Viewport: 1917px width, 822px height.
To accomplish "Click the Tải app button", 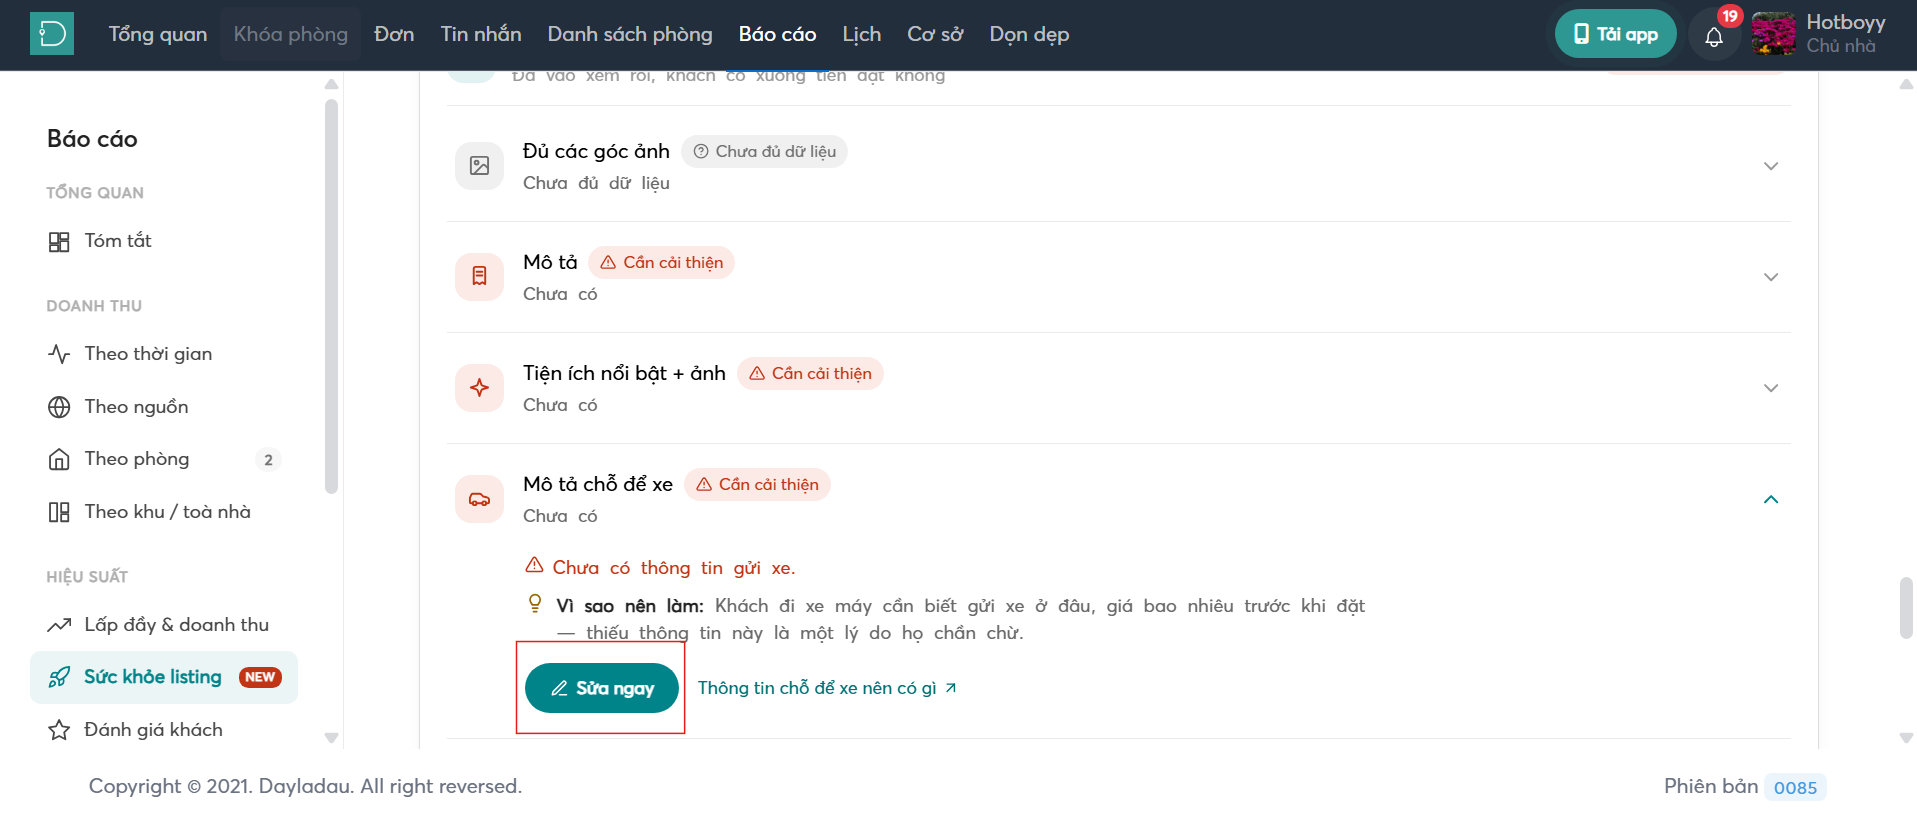I will pyautogui.click(x=1616, y=34).
